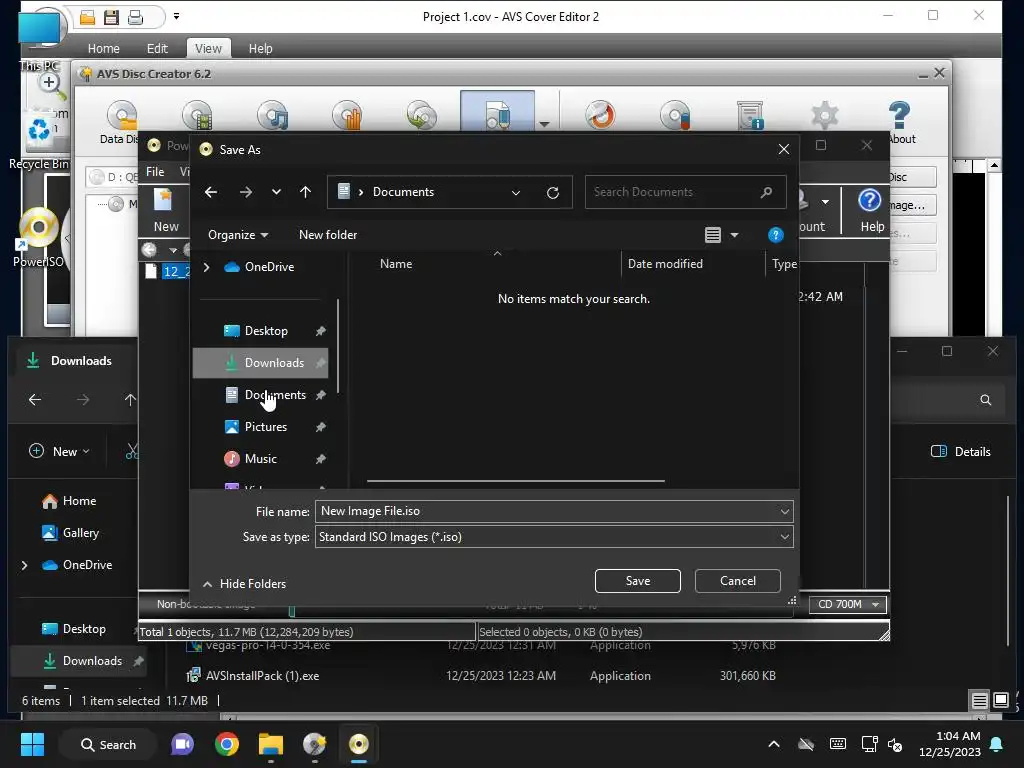Open the File name history dropdown
Image resolution: width=1024 pixels, height=768 pixels.
point(784,511)
